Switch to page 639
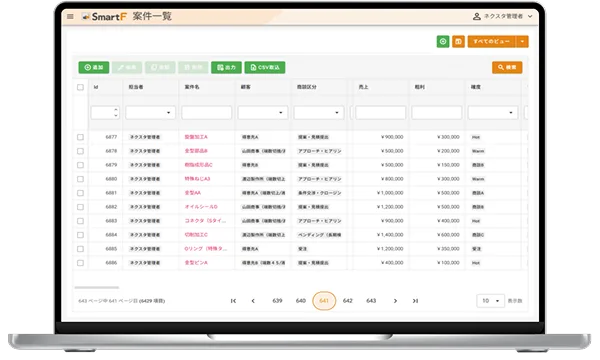600x360 pixels. tap(277, 301)
